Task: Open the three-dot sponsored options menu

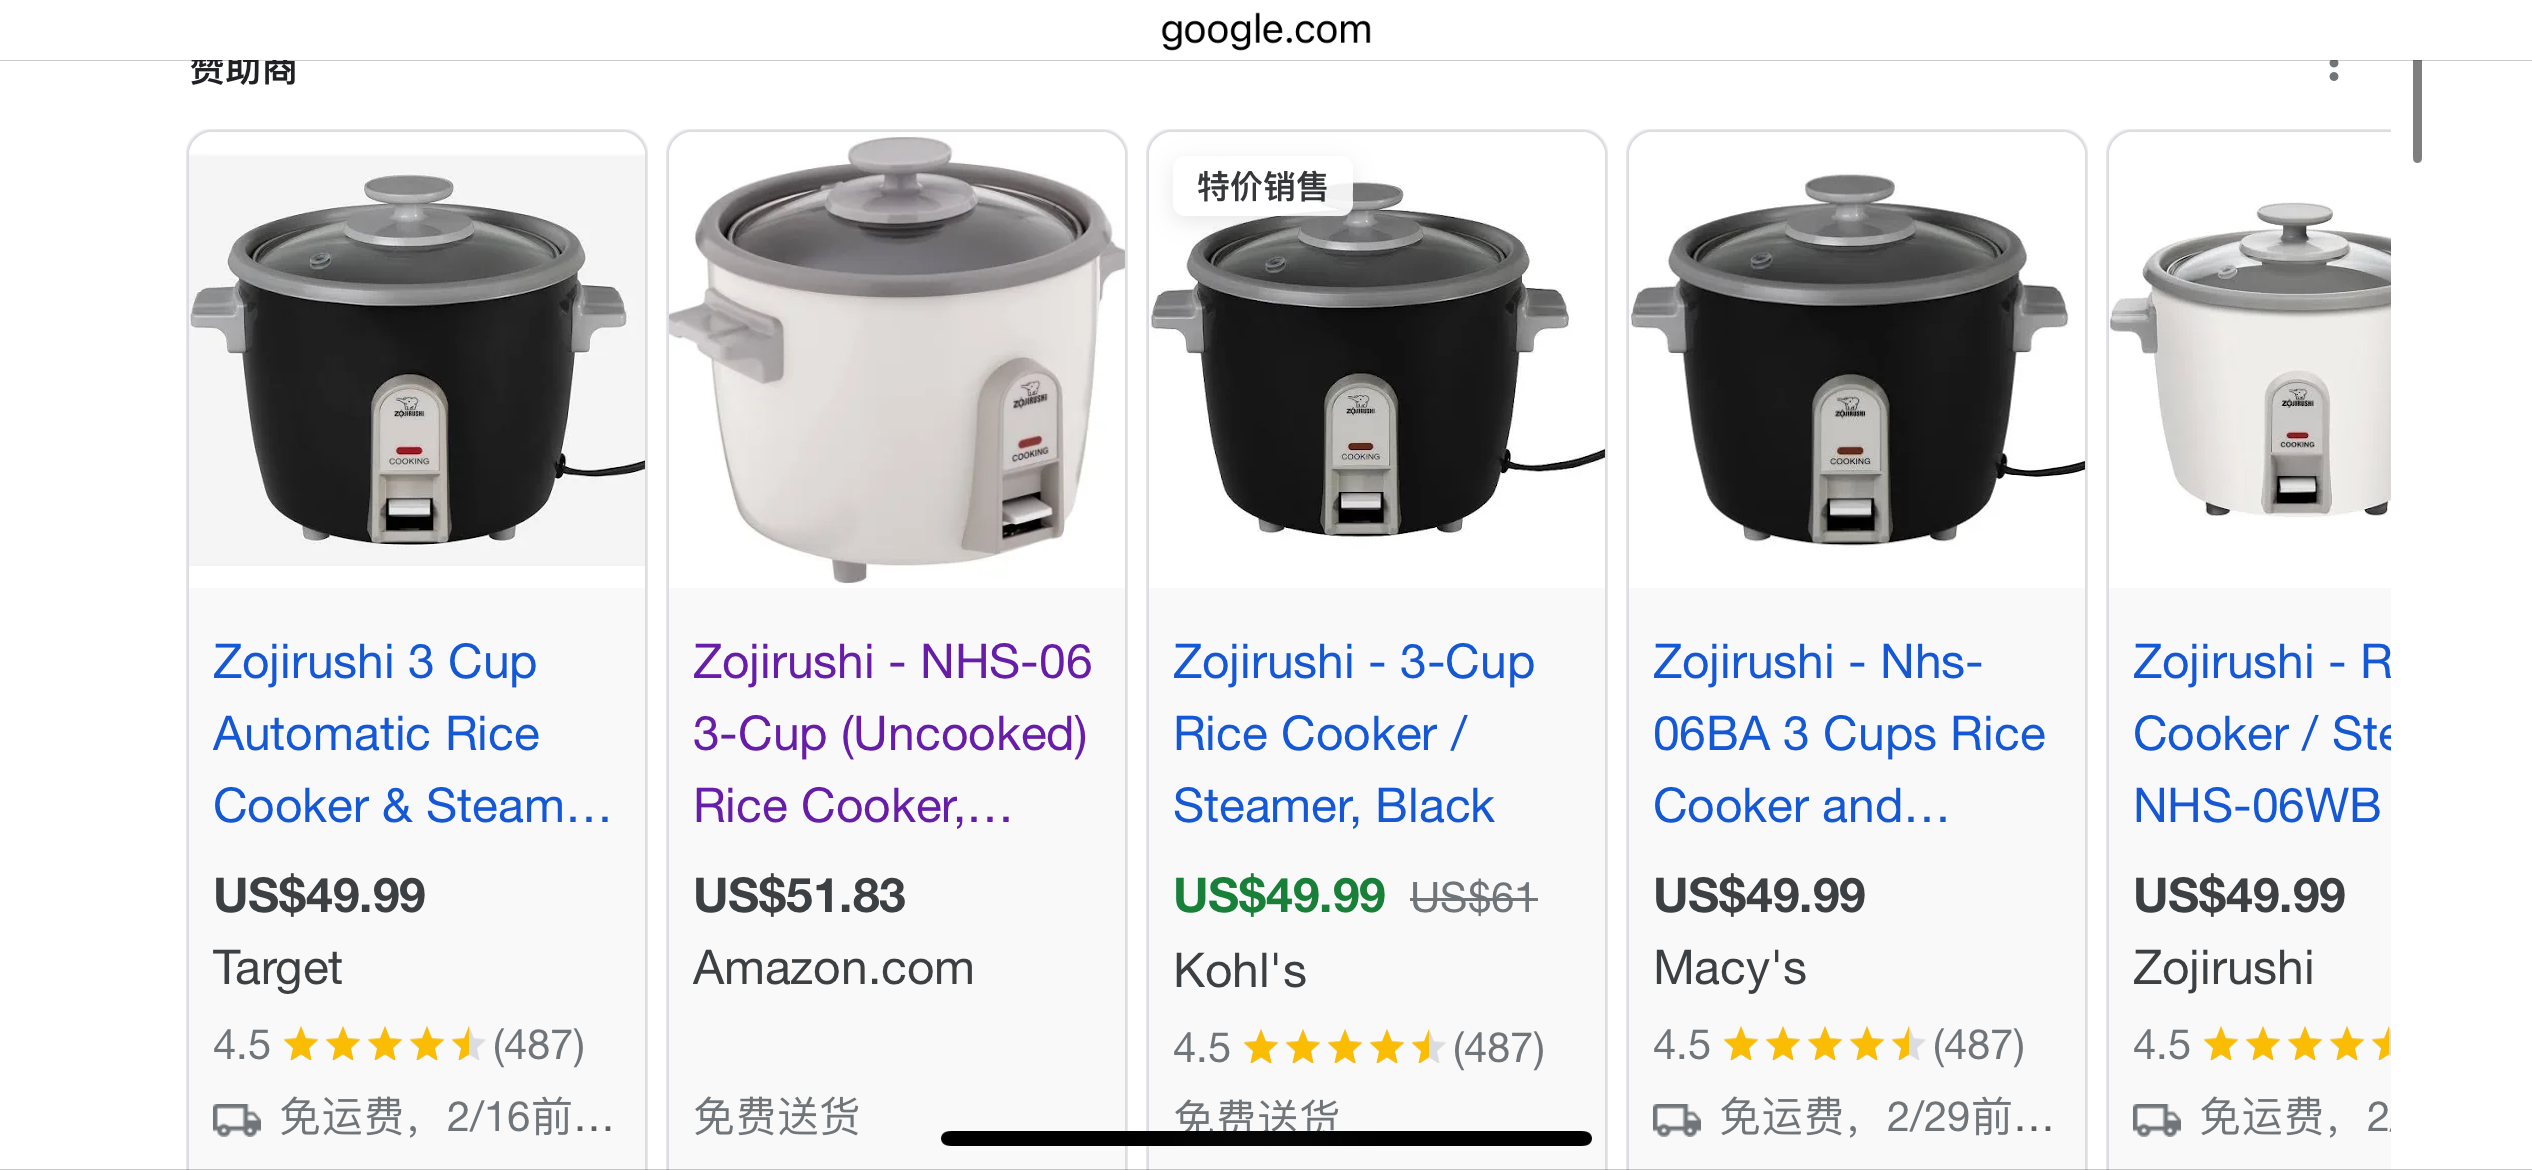Action: click(2333, 70)
